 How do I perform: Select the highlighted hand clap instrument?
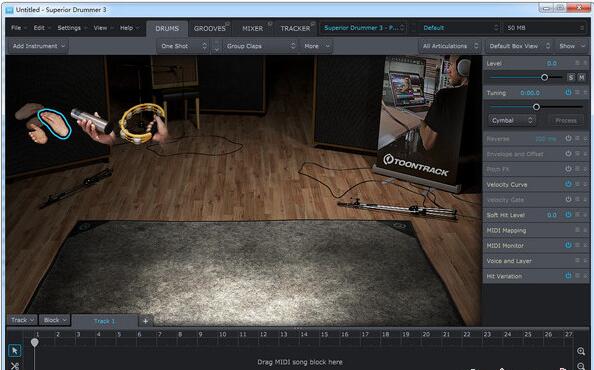pos(55,123)
